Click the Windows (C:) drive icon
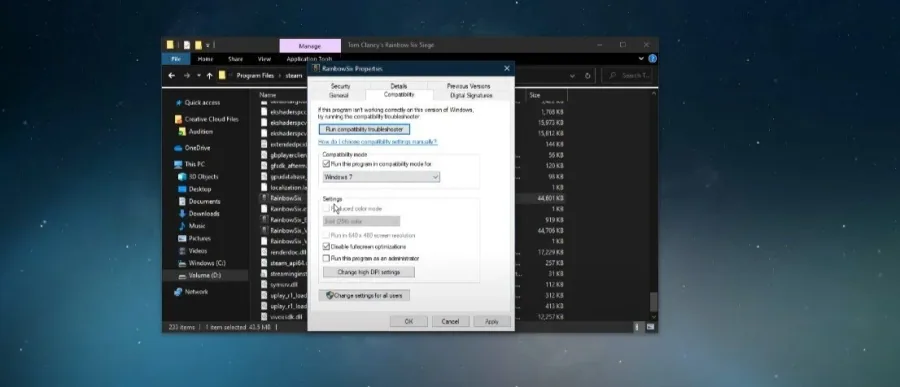Screen dimensions: 900x387 coord(182,263)
